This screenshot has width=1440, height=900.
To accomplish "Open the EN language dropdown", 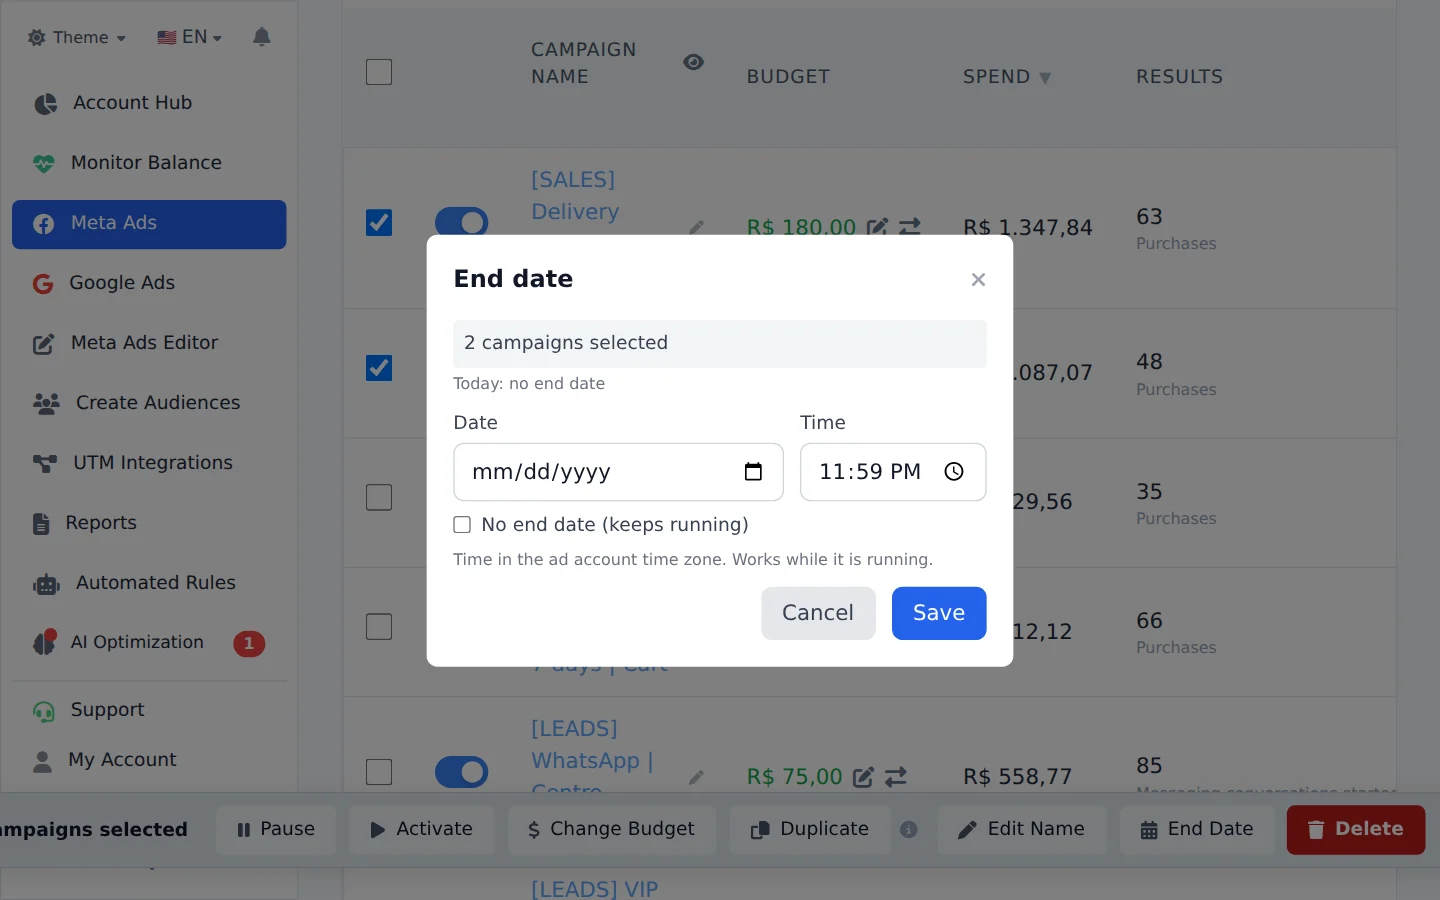I will (x=189, y=37).
